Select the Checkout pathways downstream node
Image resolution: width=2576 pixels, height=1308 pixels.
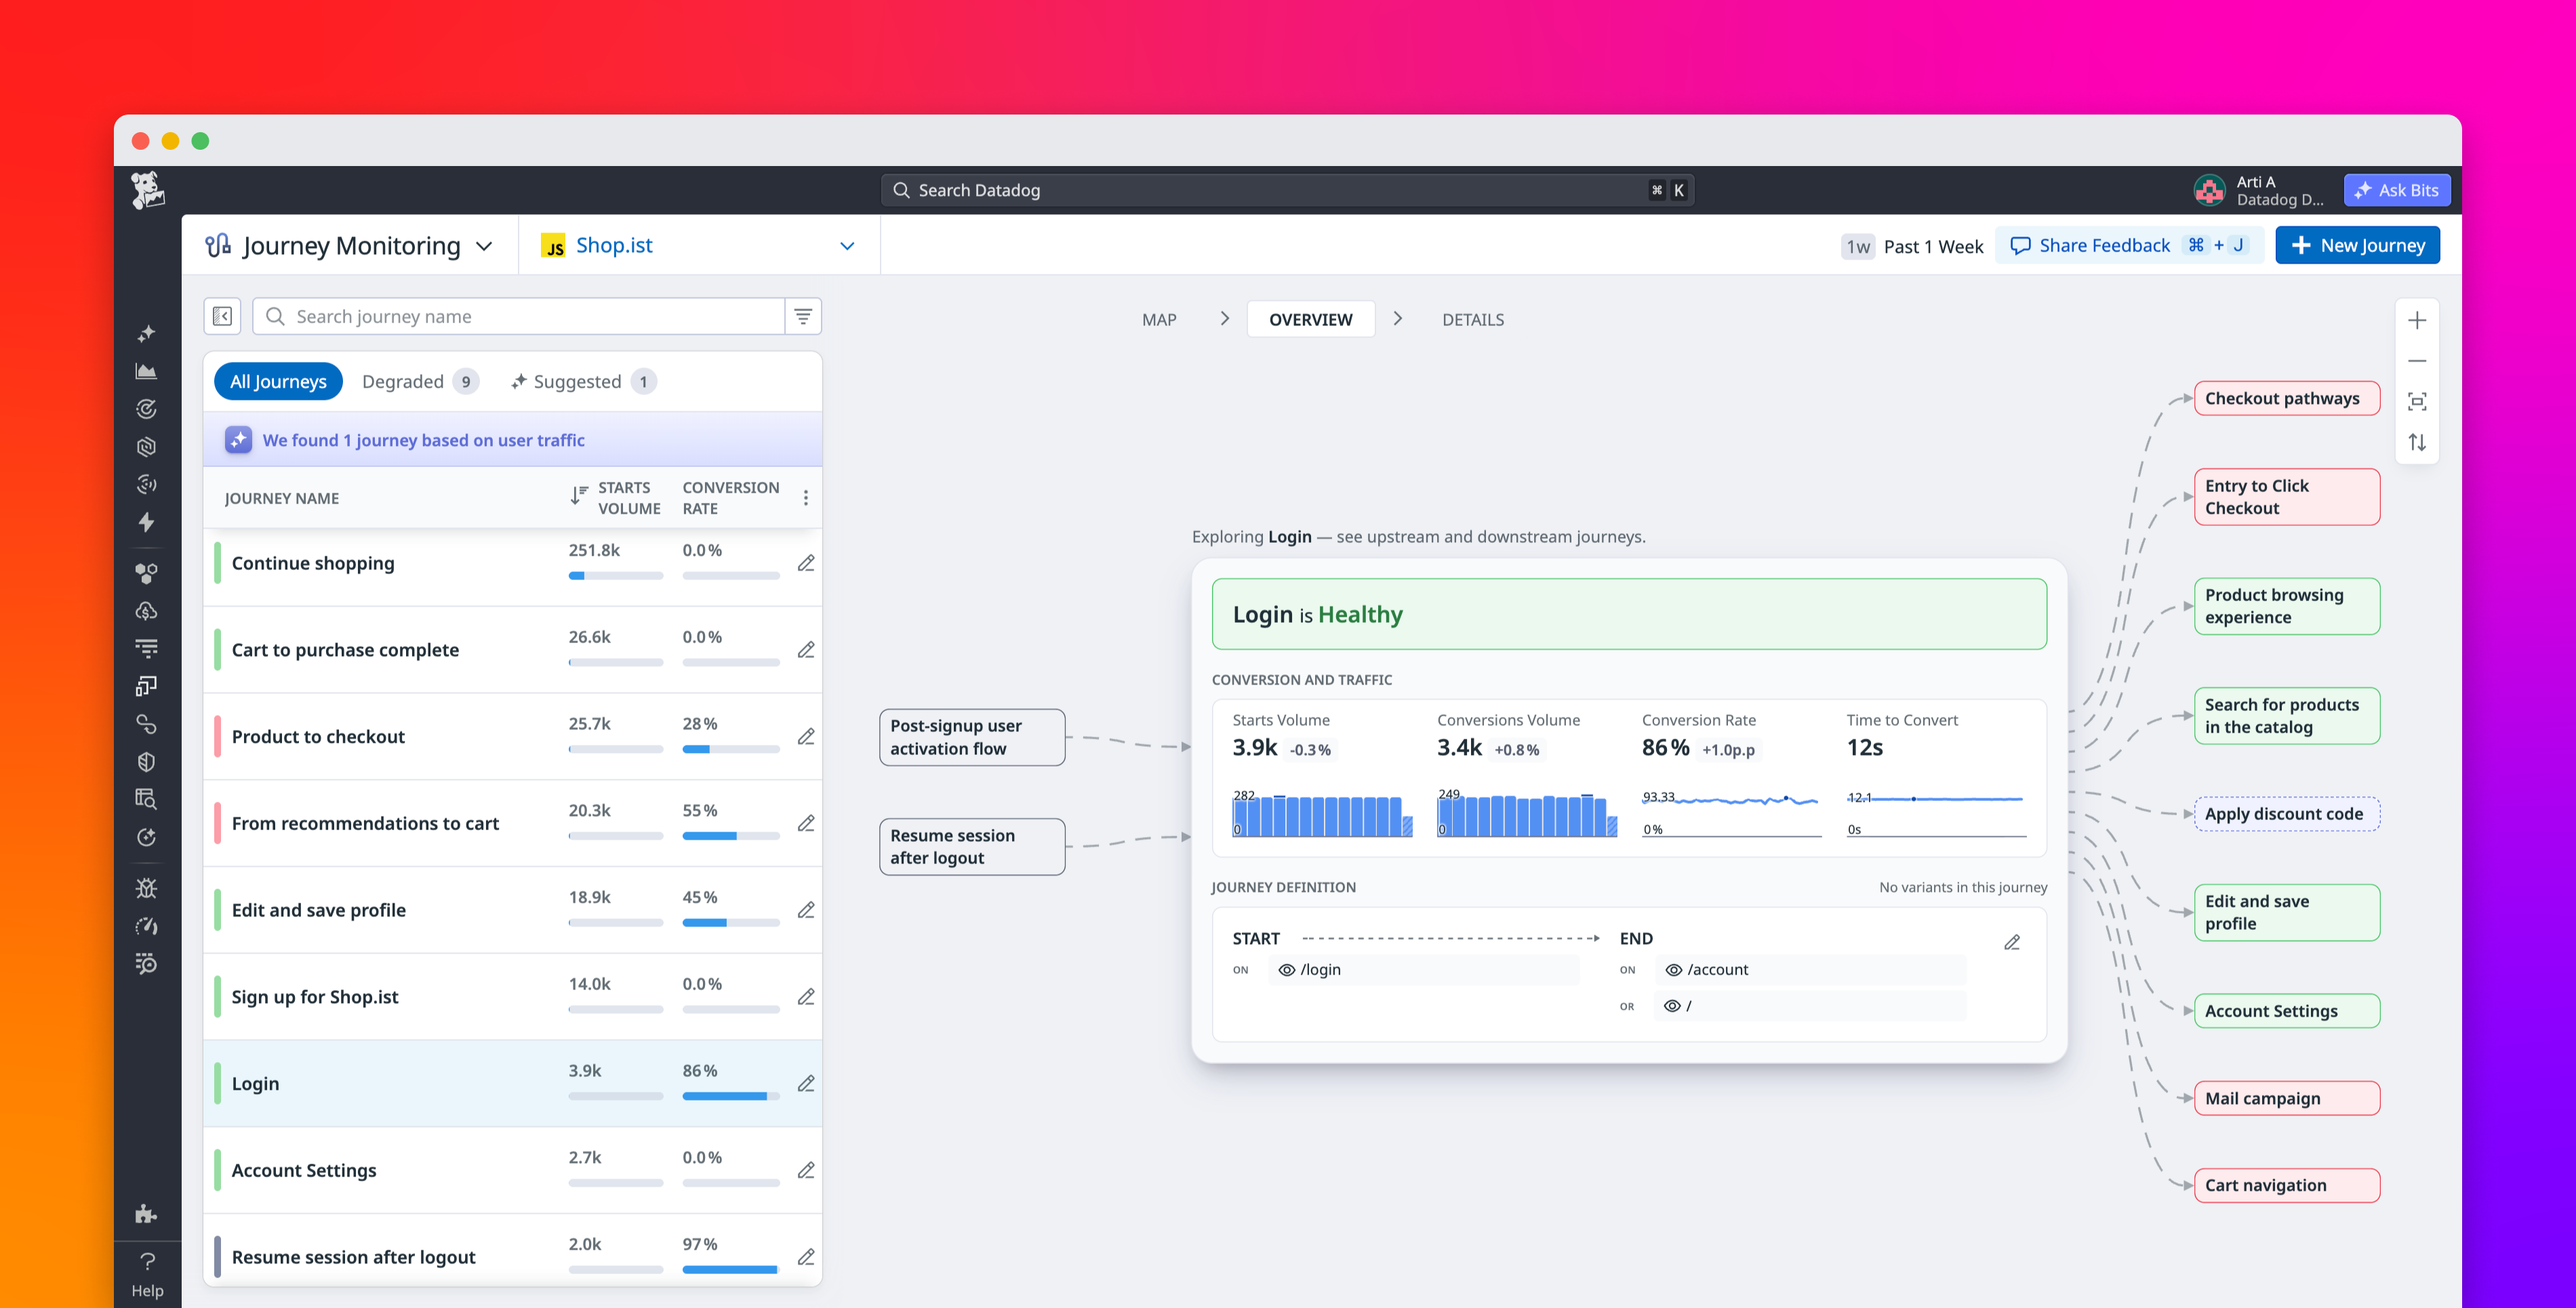(x=2286, y=398)
